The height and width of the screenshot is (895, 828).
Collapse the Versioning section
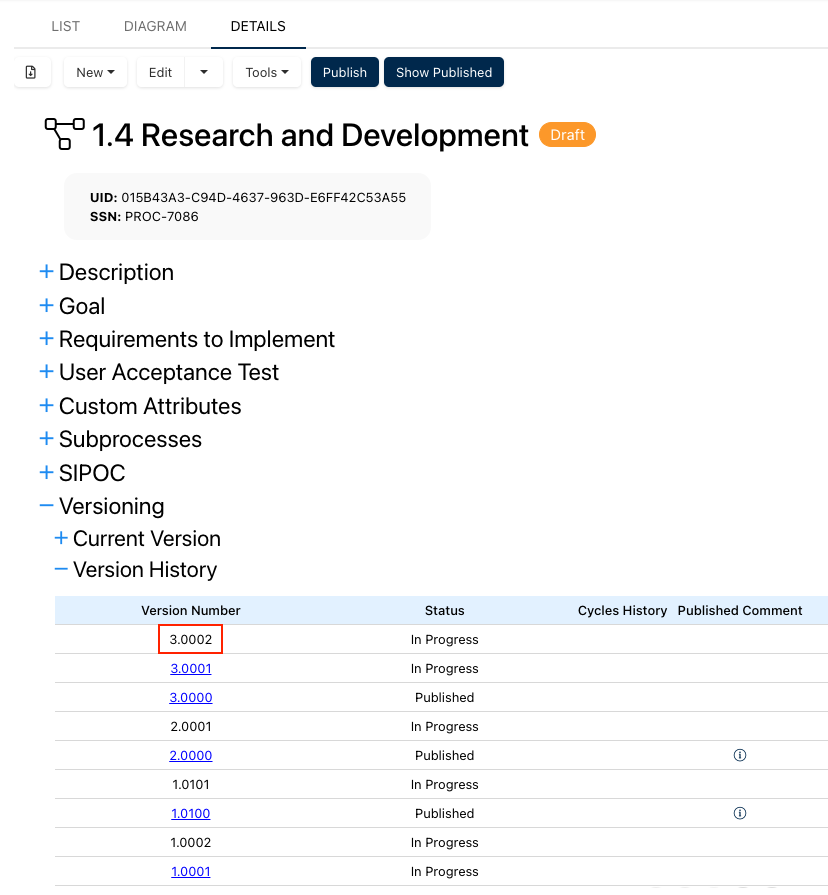(x=46, y=506)
